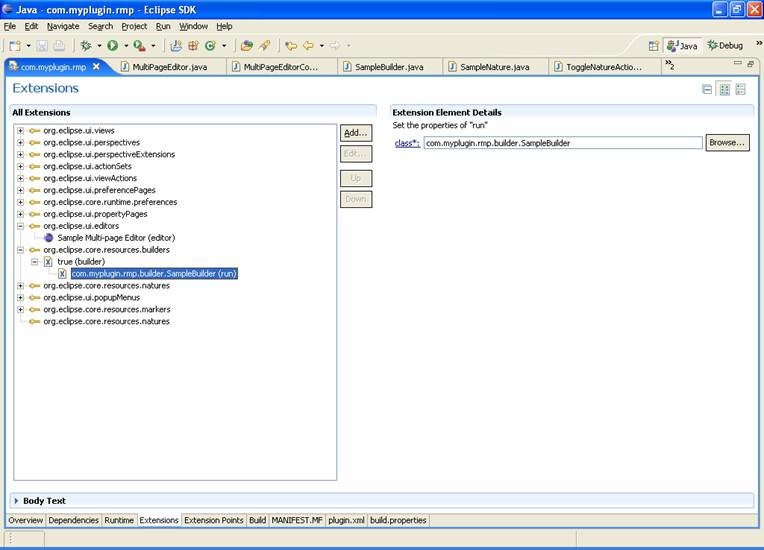The image size is (764, 550).
Task: Click the New Java Project icon
Action: 176,46
